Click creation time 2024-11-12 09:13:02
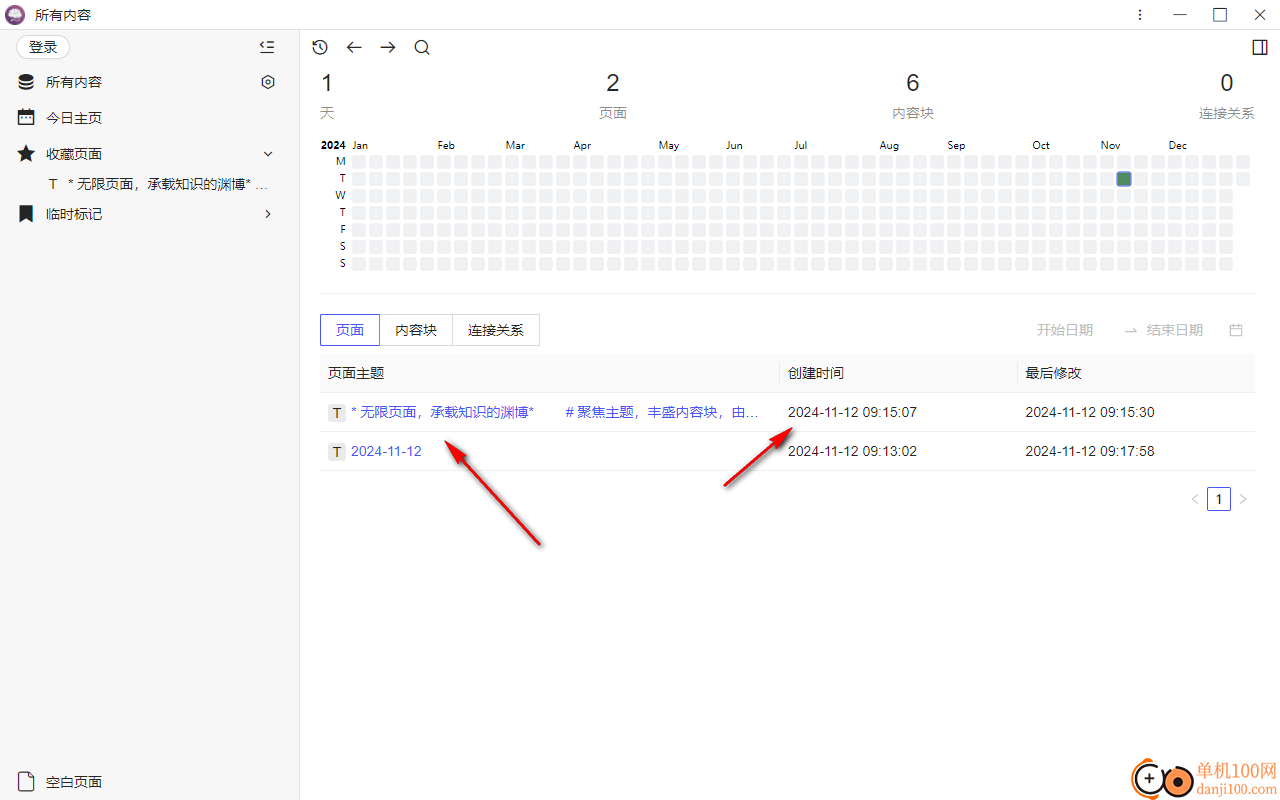 [852, 451]
